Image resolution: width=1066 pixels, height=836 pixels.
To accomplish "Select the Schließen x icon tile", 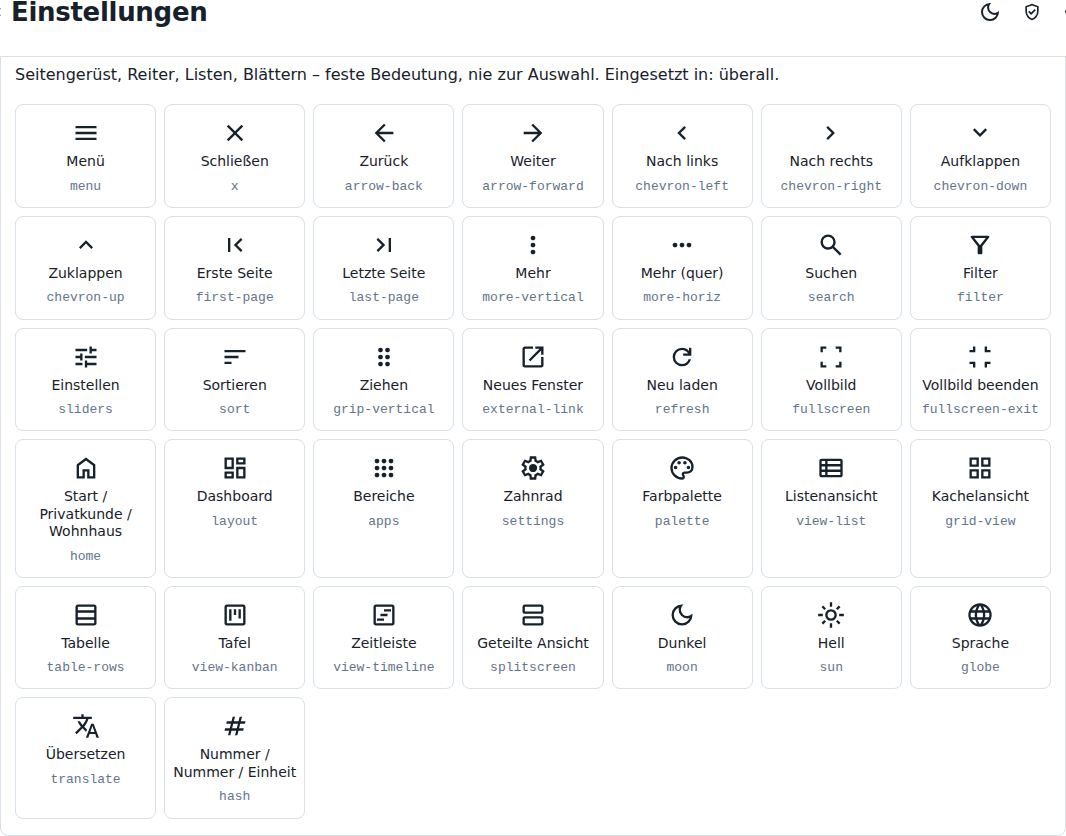I will click(235, 156).
